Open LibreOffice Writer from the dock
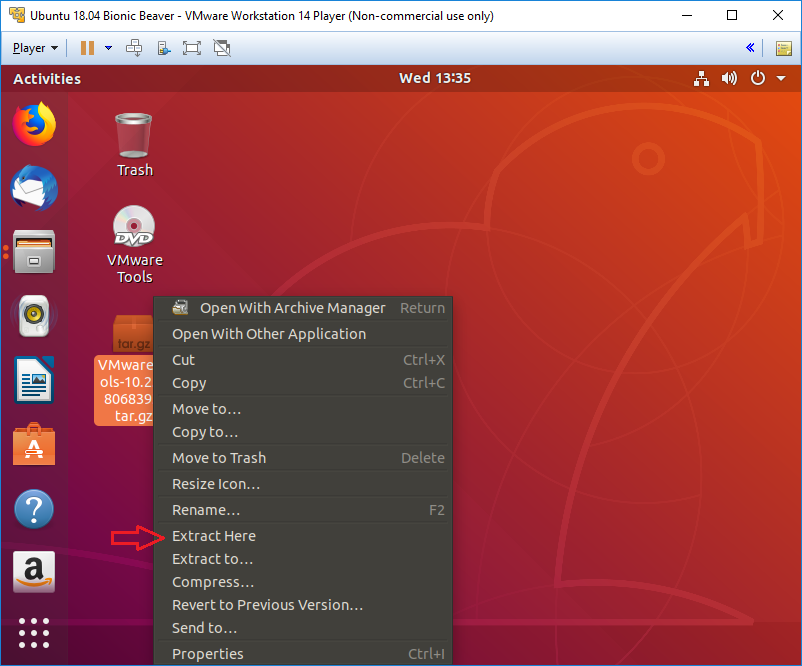This screenshot has width=802, height=666. 34,380
